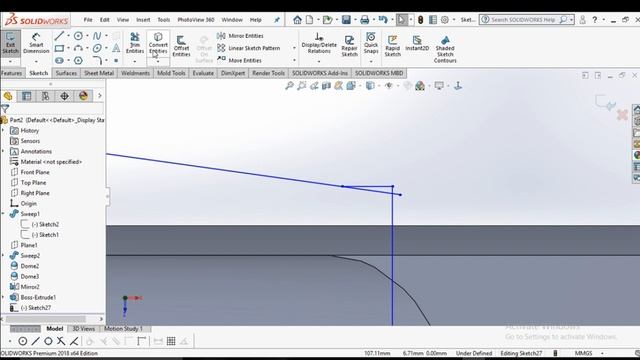
Task: Open Quick Snaps
Action: point(371,43)
